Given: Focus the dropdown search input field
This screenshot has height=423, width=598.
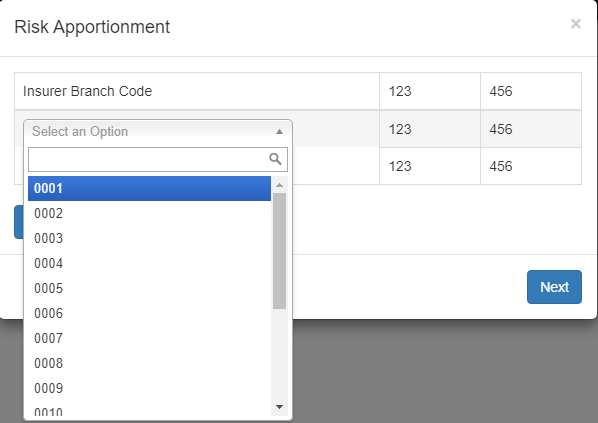Looking at the screenshot, I should point(158,159).
